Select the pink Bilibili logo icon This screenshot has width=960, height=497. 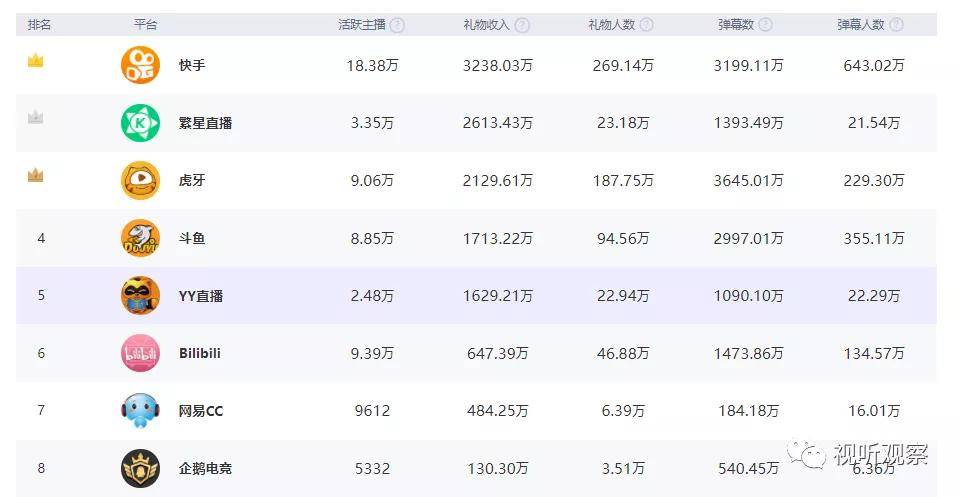coord(140,353)
